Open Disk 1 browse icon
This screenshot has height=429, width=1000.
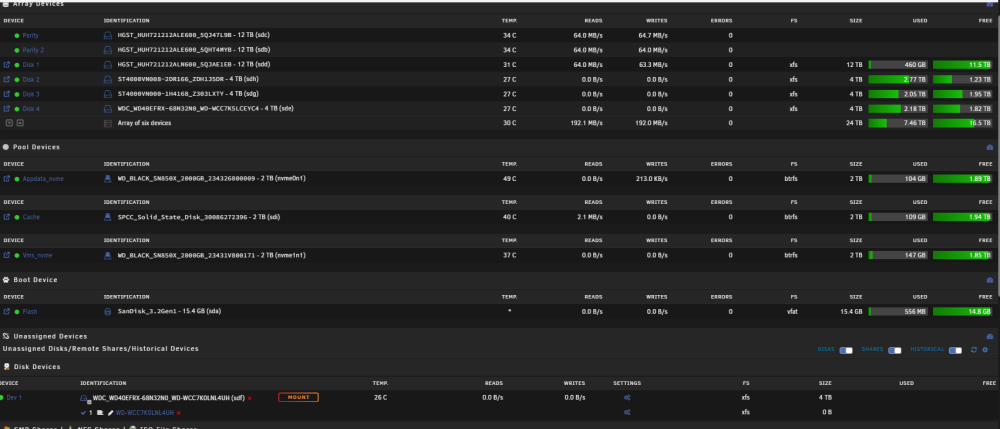[7, 64]
